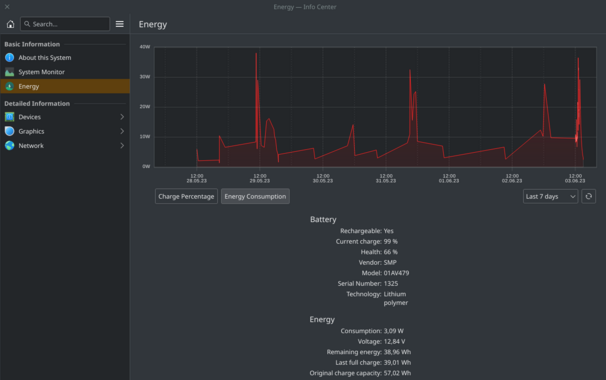This screenshot has height=380, width=606.
Task: Click the 29.05.23 date label
Action: (x=260, y=181)
